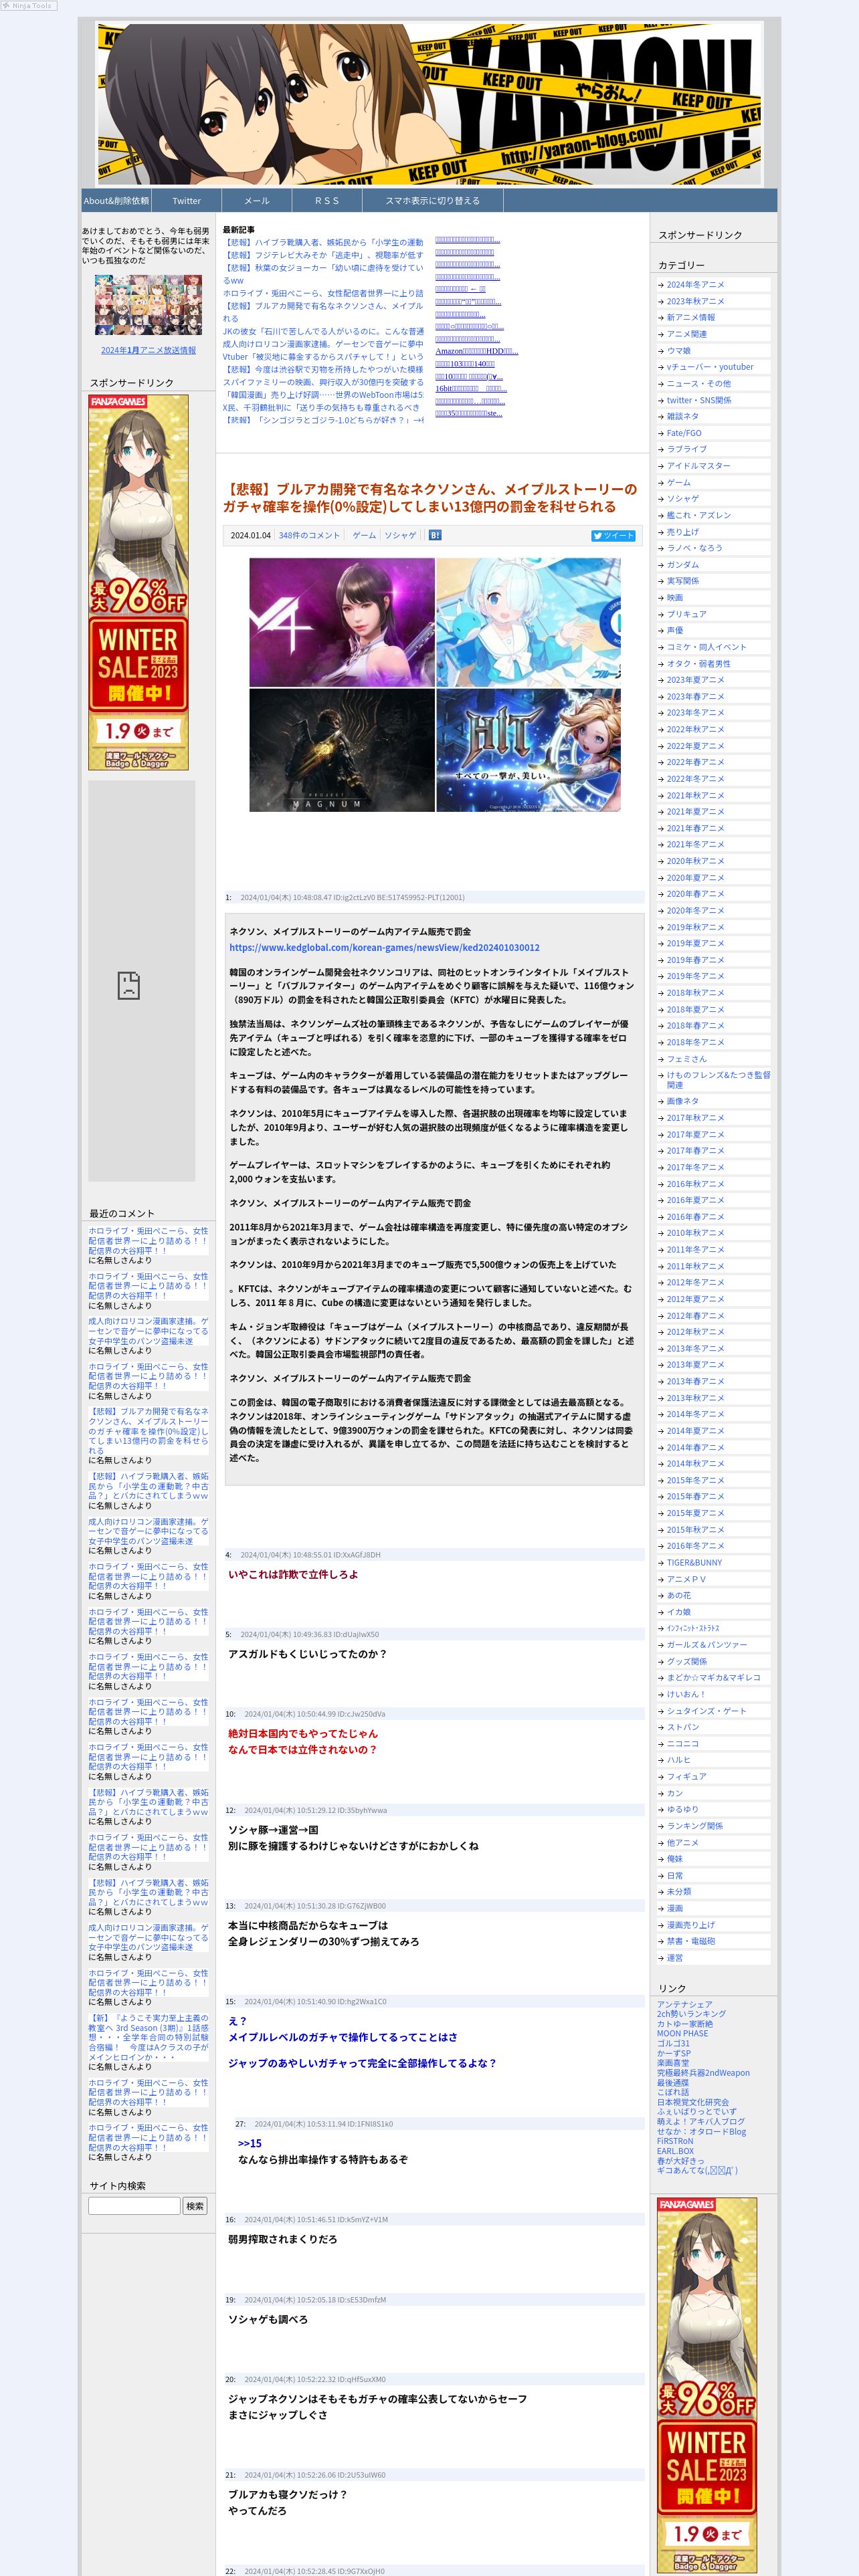859x2576 pixels.
Task: Open category 実写関係
Action: point(683,581)
